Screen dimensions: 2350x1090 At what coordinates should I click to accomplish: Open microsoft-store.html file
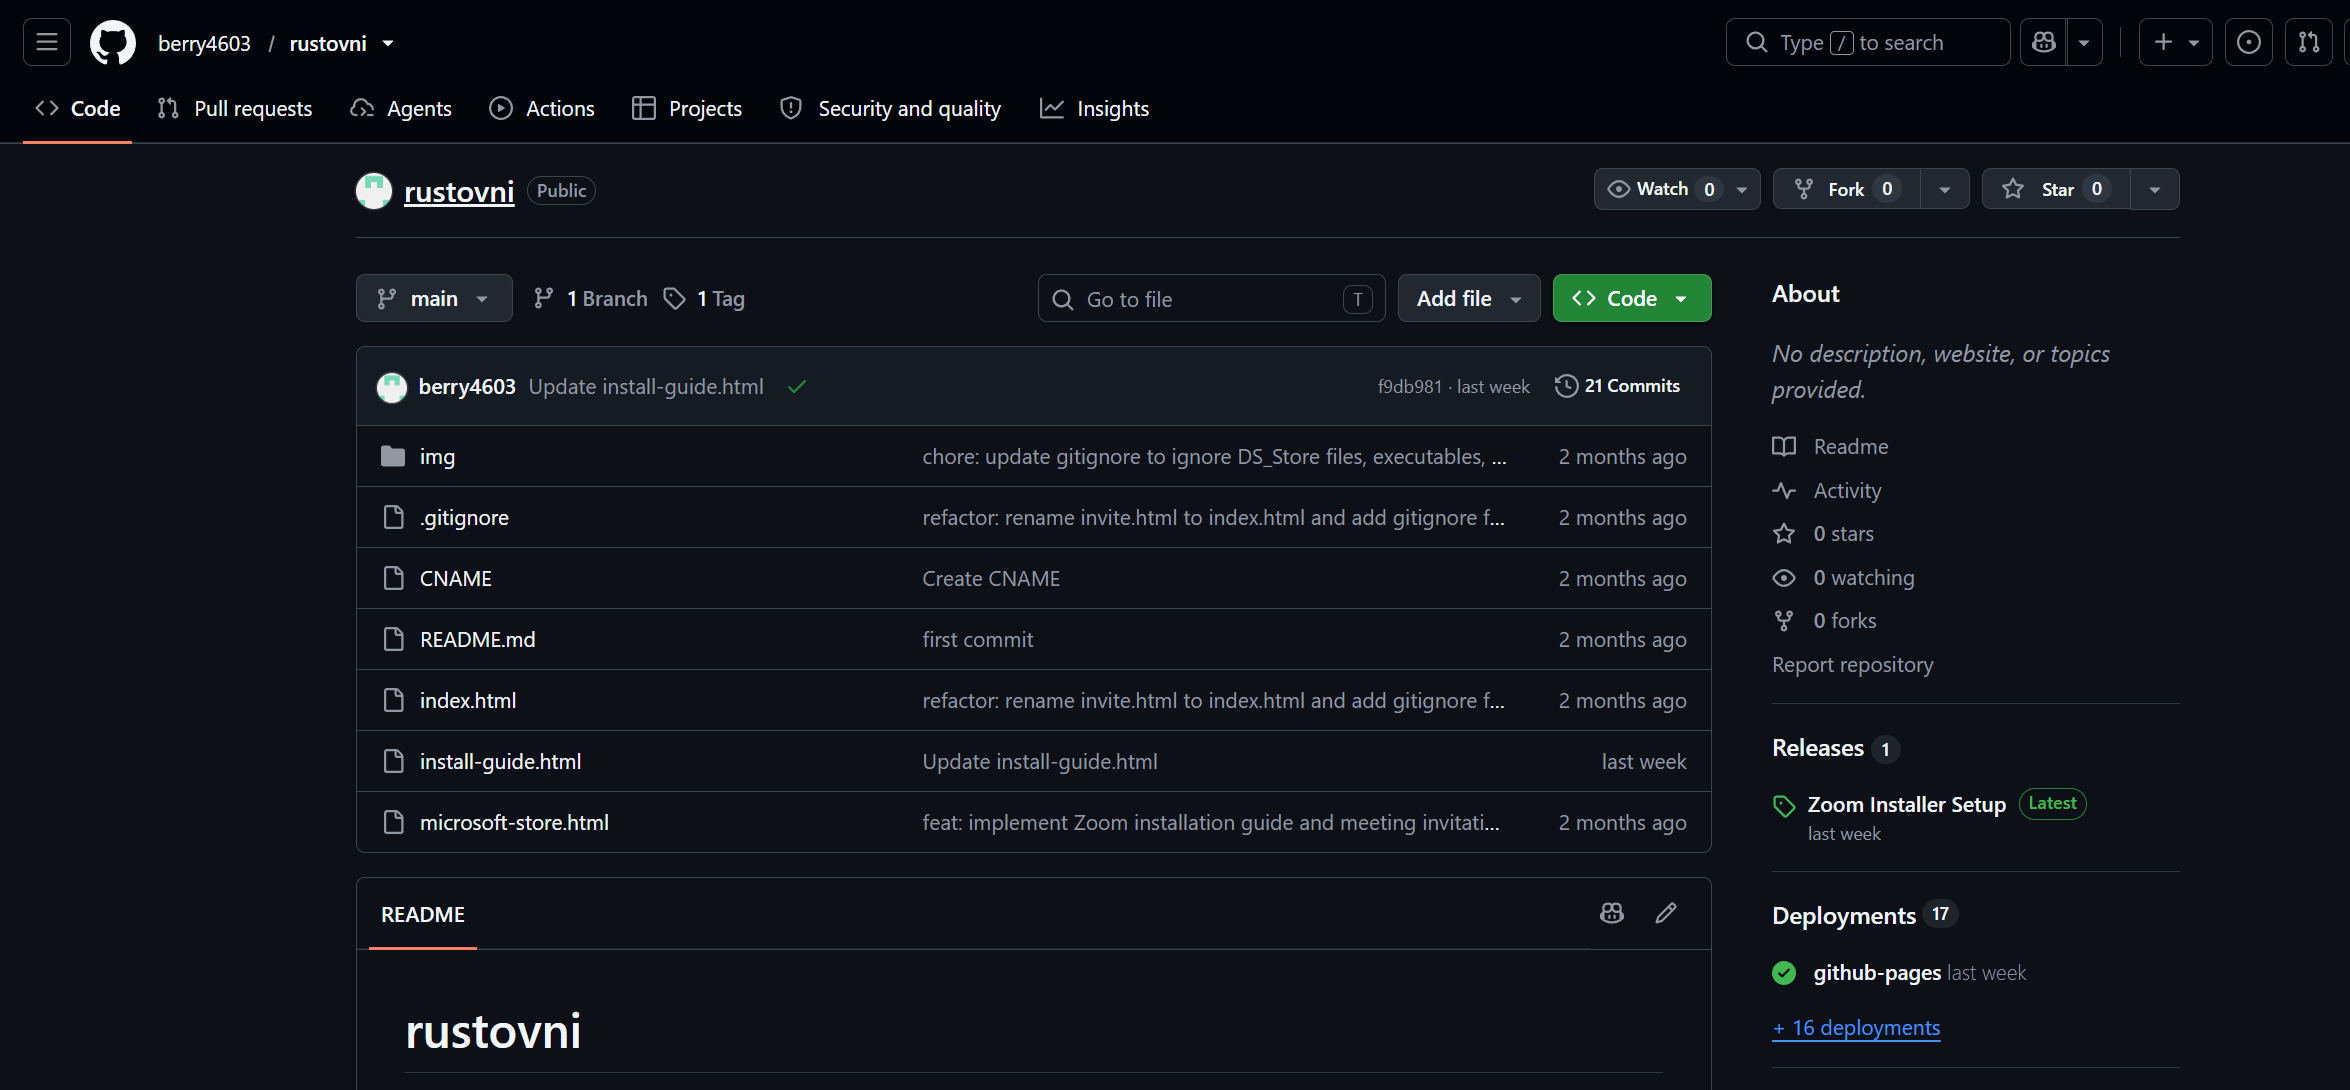pos(514,823)
